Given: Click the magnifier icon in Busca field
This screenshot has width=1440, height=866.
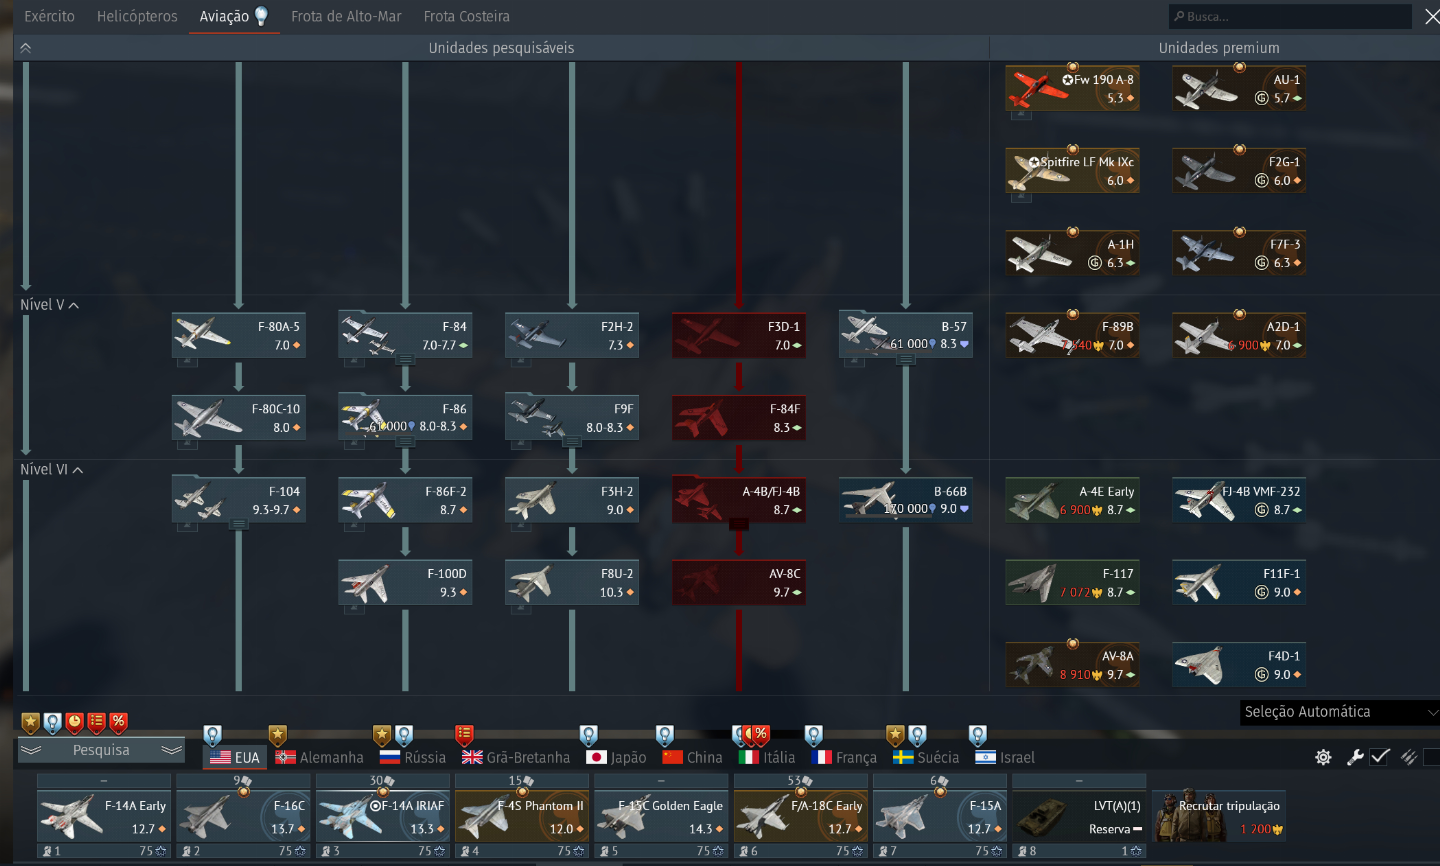Looking at the screenshot, I should tap(1179, 17).
